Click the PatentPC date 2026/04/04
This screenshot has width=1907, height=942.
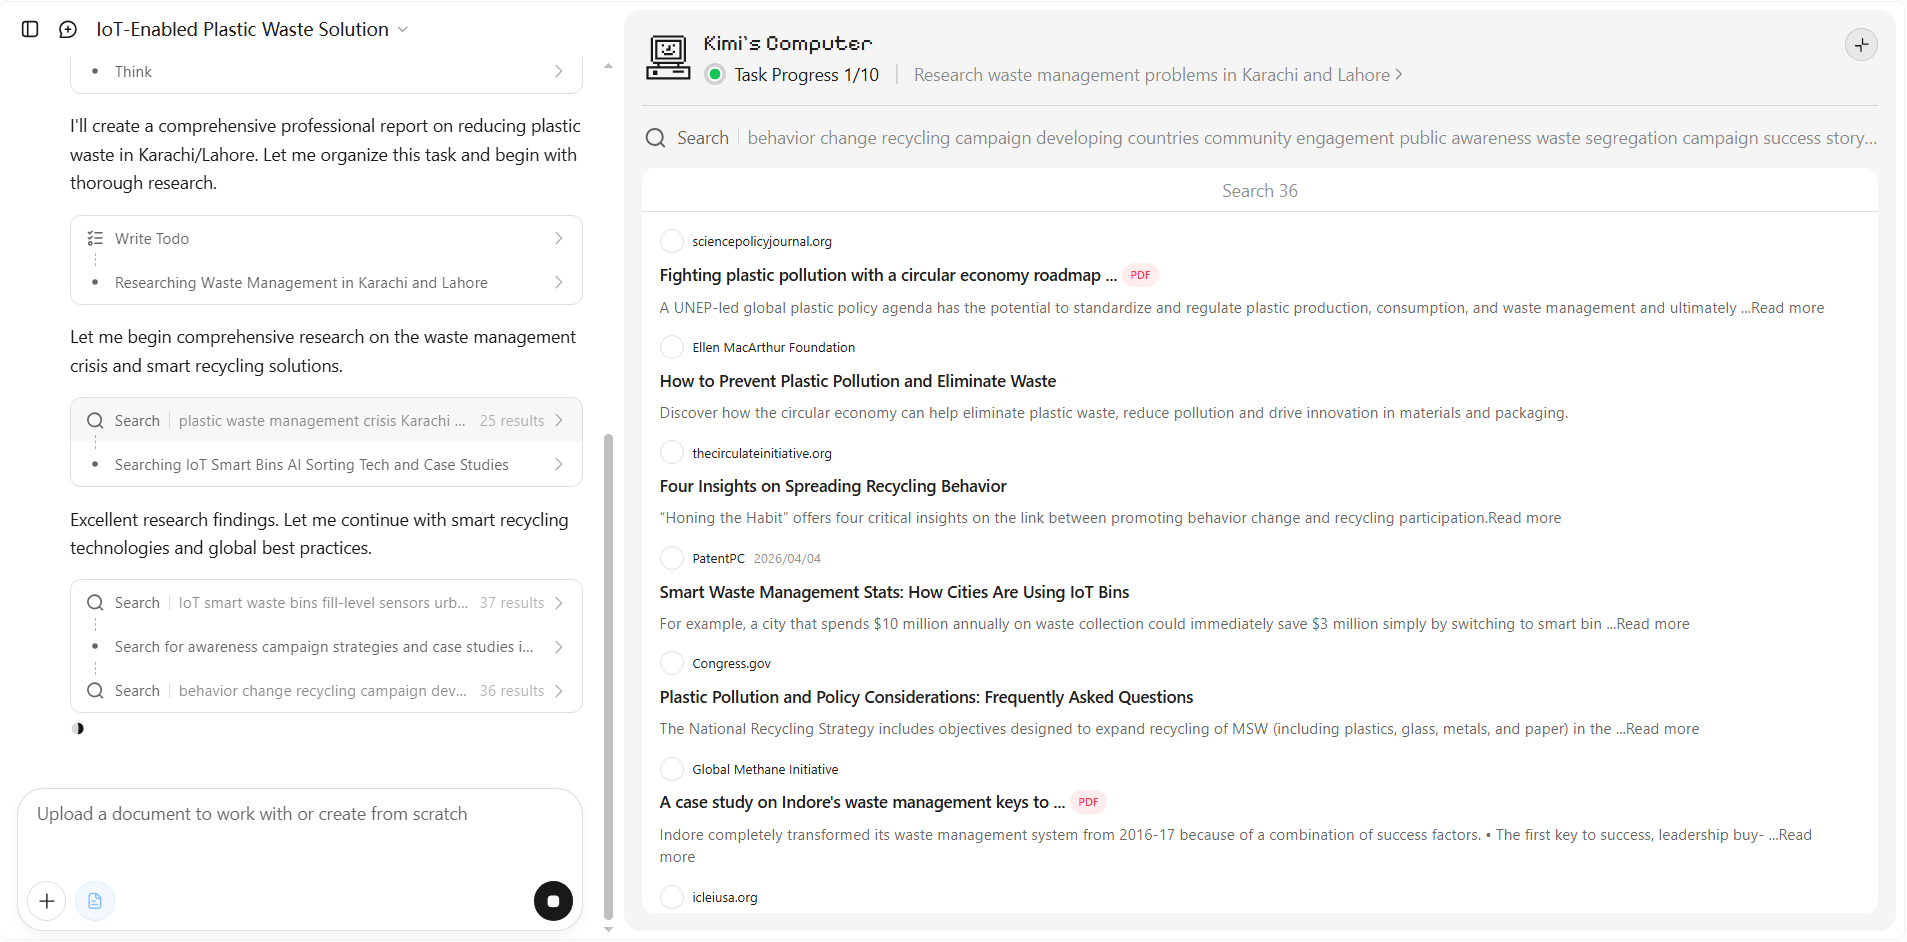pyautogui.click(x=787, y=558)
